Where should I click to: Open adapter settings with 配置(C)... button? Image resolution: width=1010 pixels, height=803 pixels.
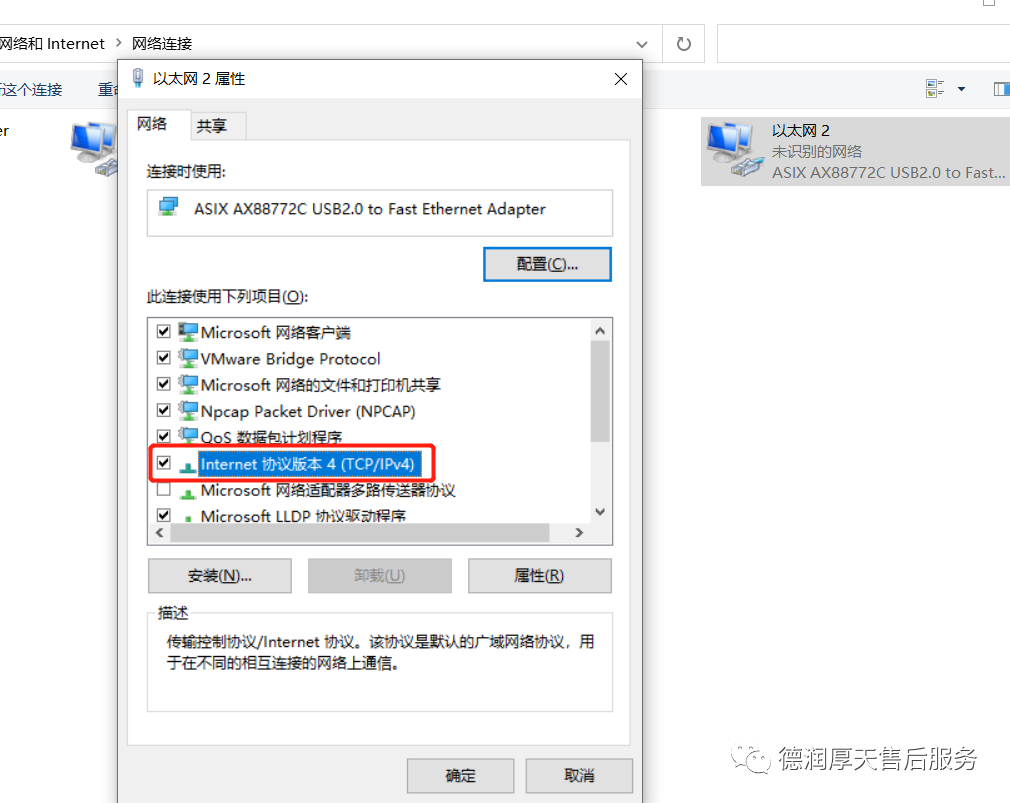coord(547,264)
